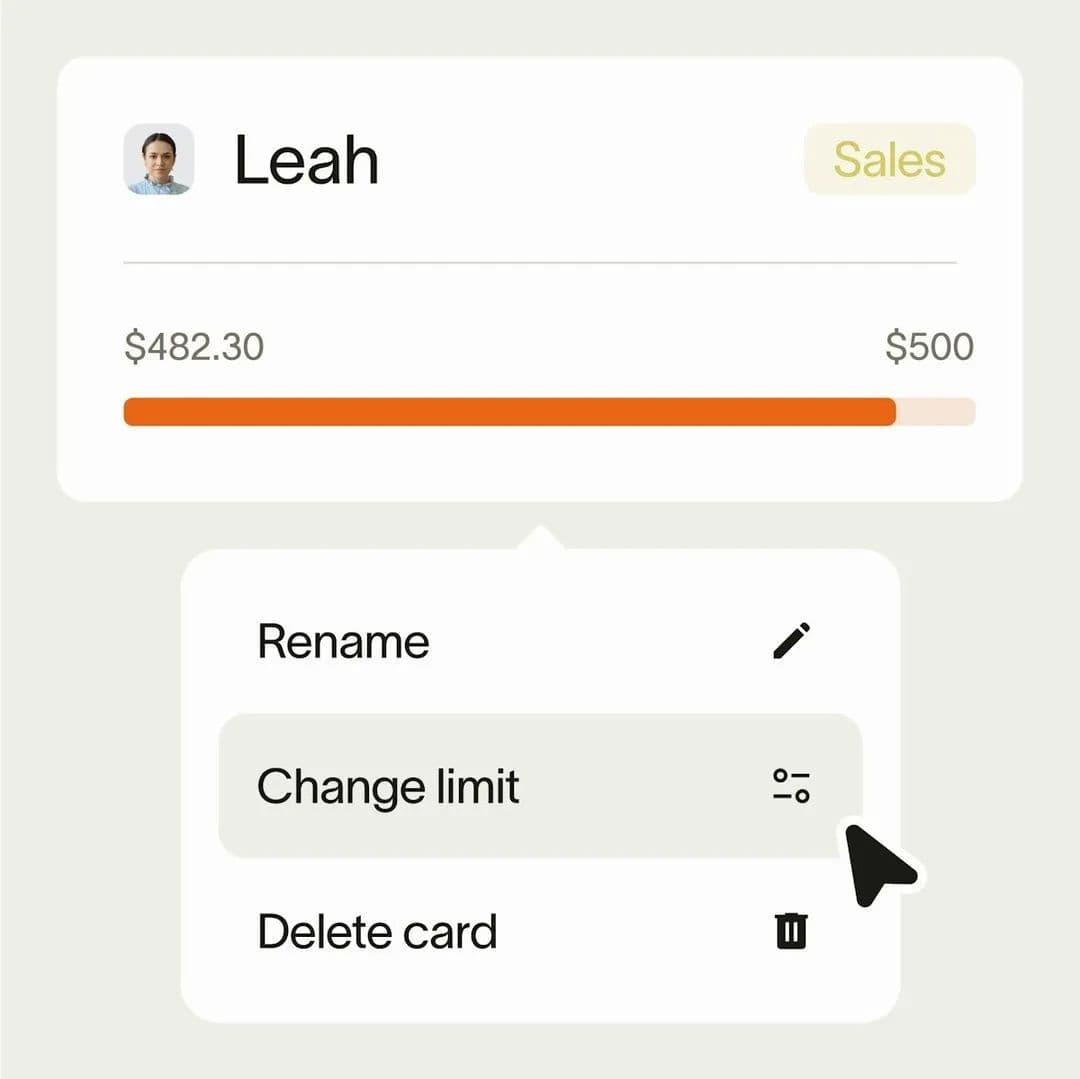Click the trash icon beside Delete card
This screenshot has height=1079, width=1080.
(x=792, y=931)
